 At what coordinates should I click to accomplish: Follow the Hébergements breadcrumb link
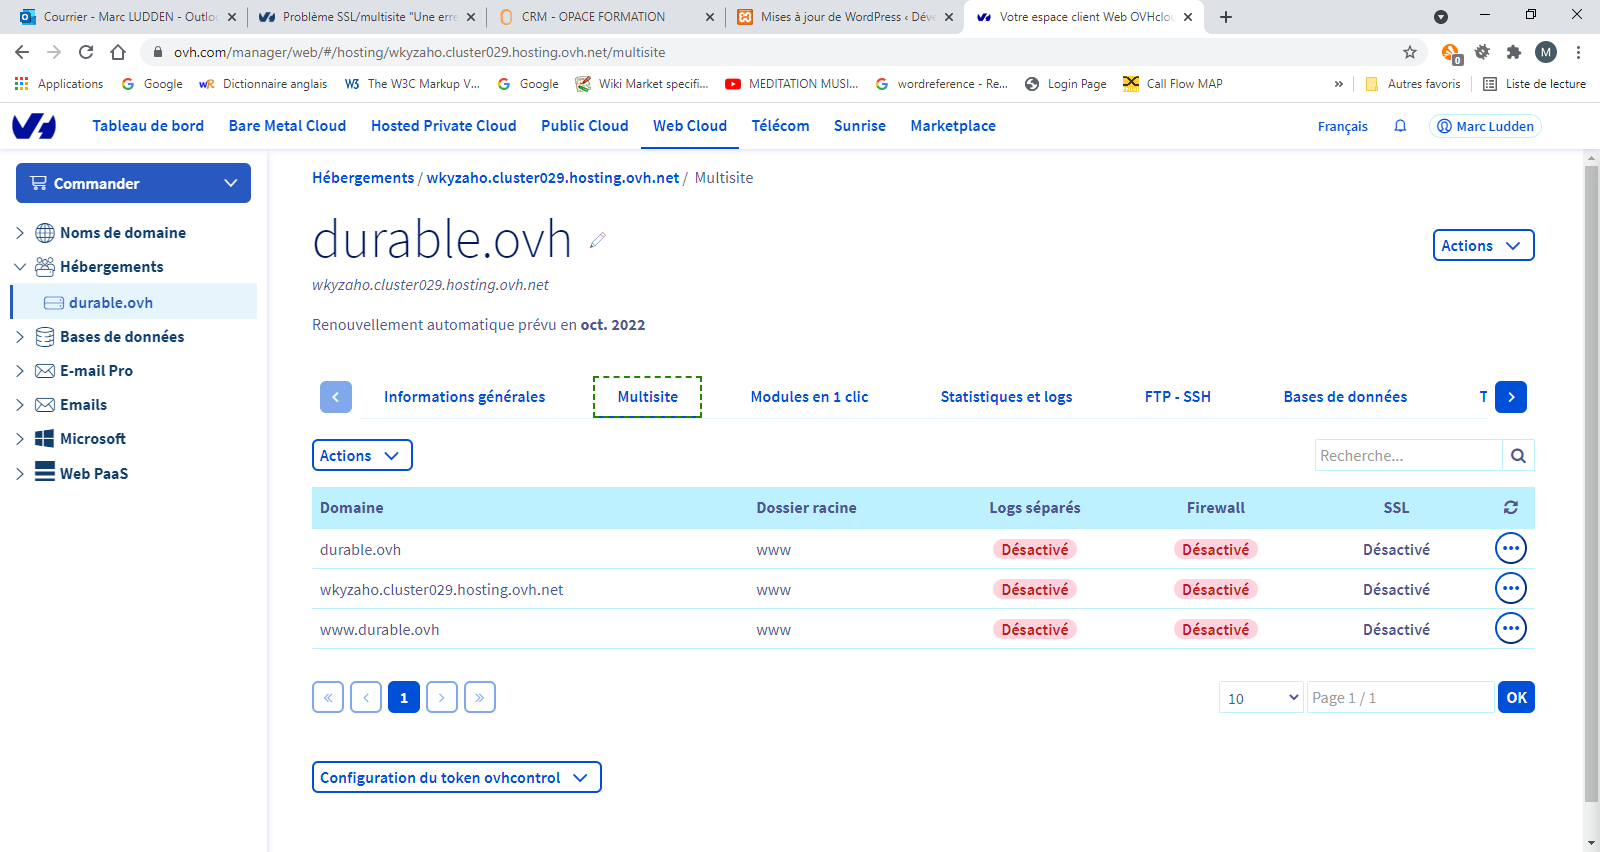pyautogui.click(x=362, y=178)
